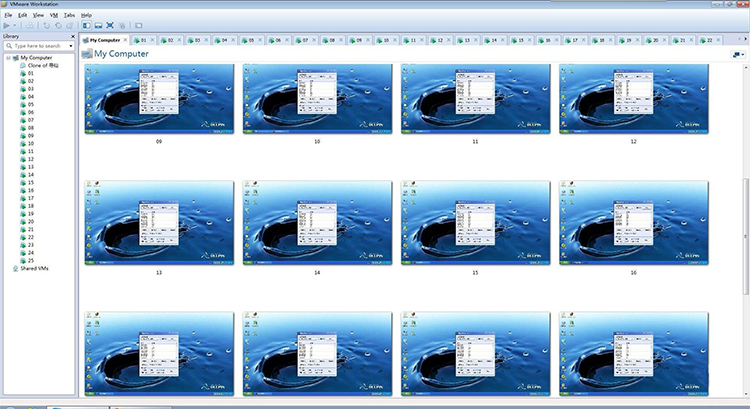Switch to the 04 VM tab
This screenshot has width=750, height=409.
click(x=224, y=40)
